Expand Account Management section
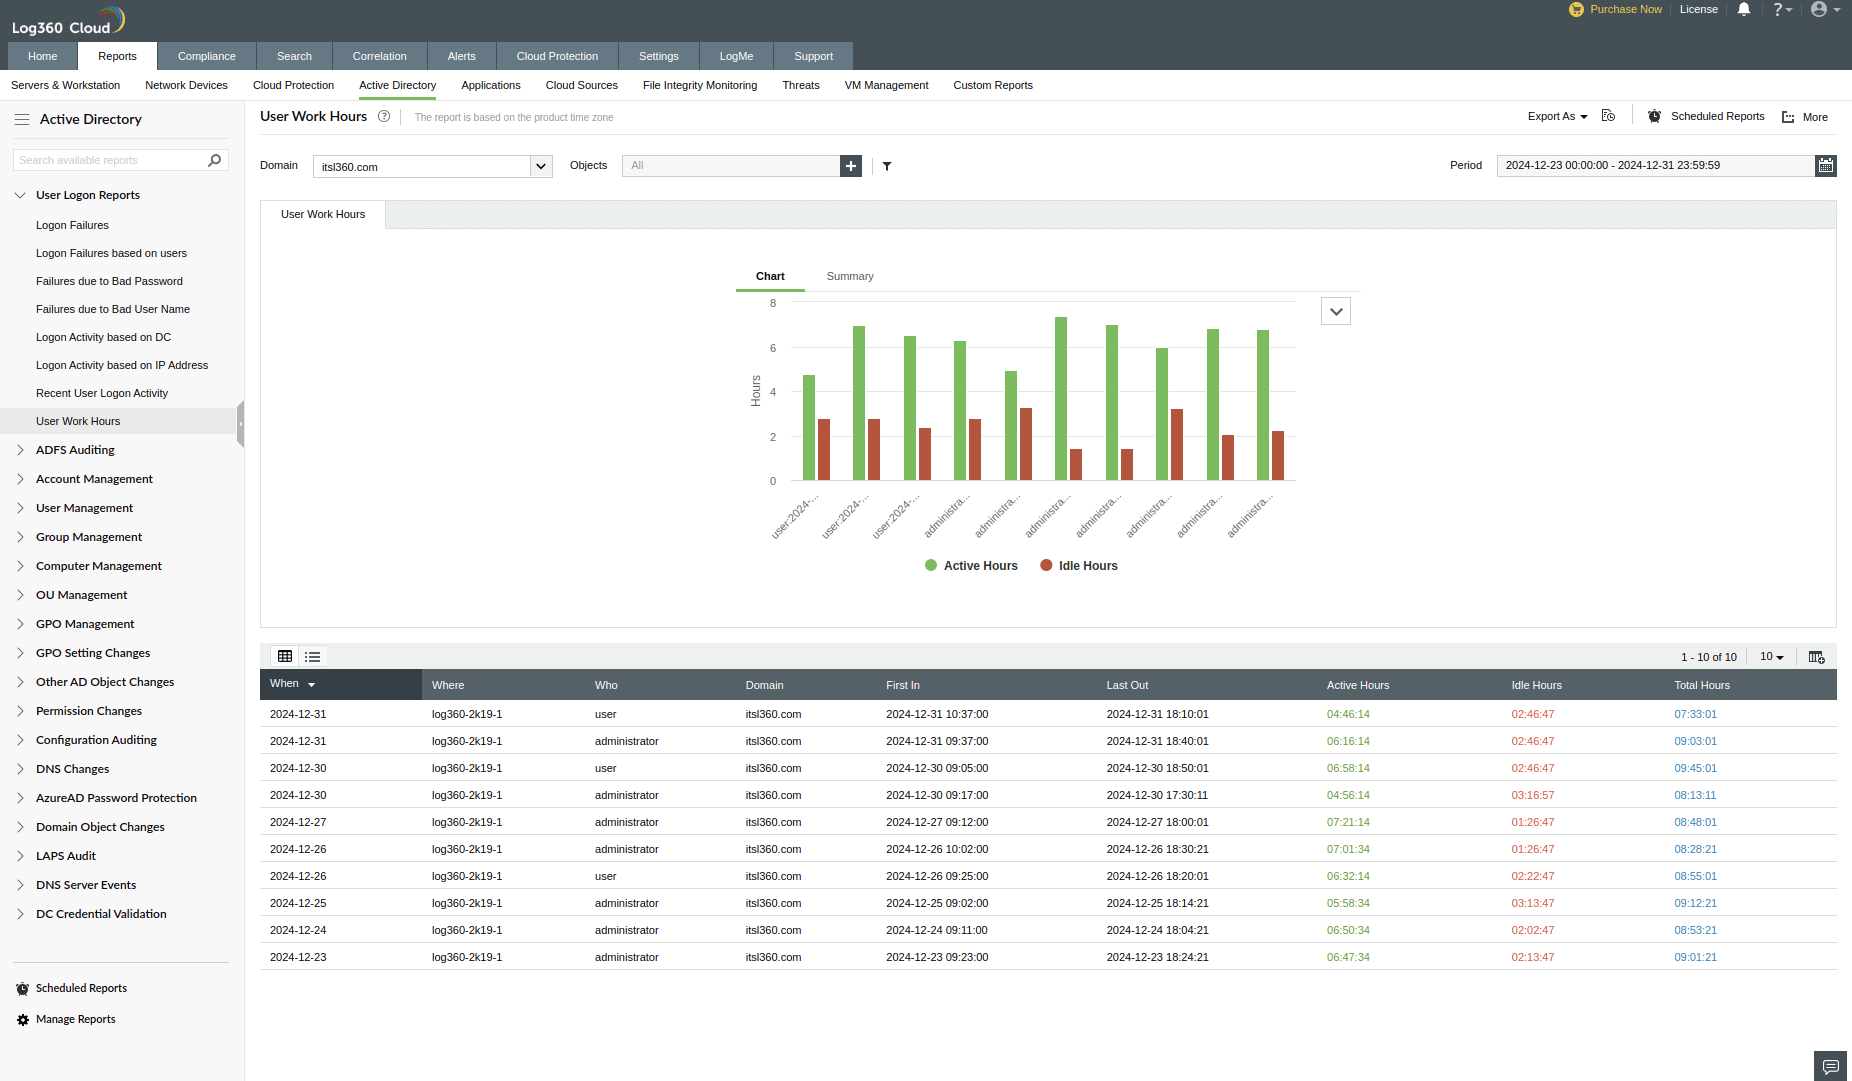The image size is (1852, 1081). coord(20,480)
